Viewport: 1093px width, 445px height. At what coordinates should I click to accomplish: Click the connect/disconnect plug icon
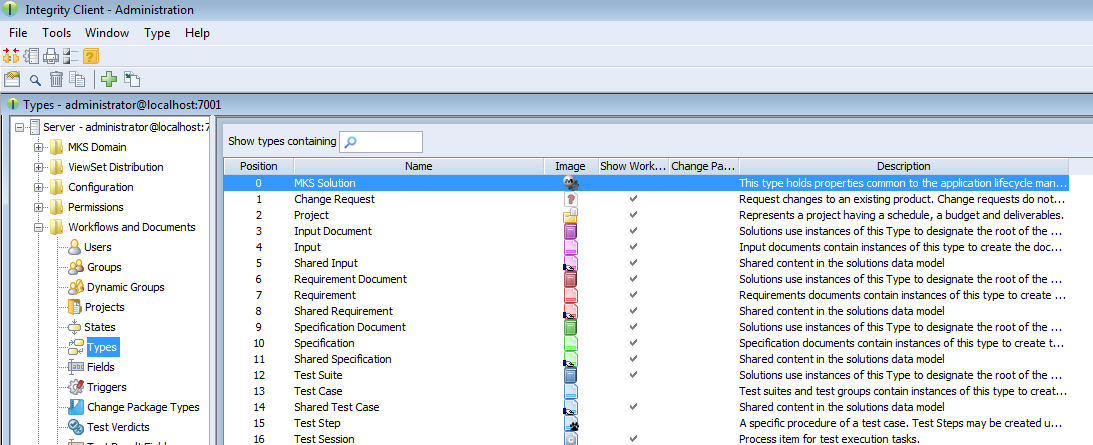(11, 56)
